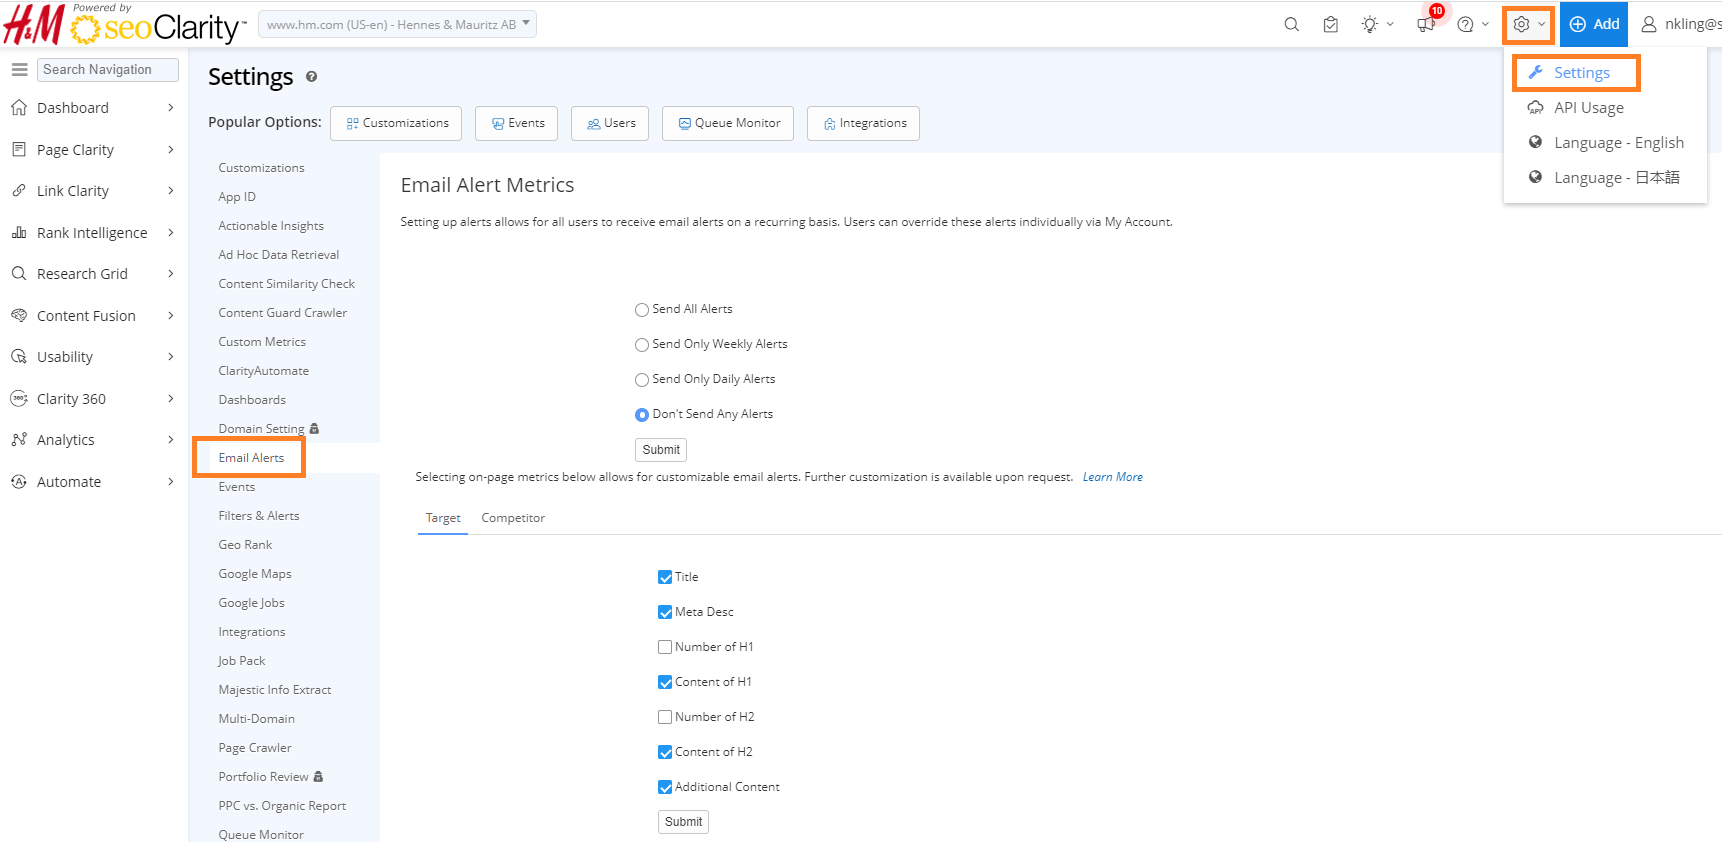Click the help icon beside Settings title
1722x842 pixels.
tap(311, 77)
